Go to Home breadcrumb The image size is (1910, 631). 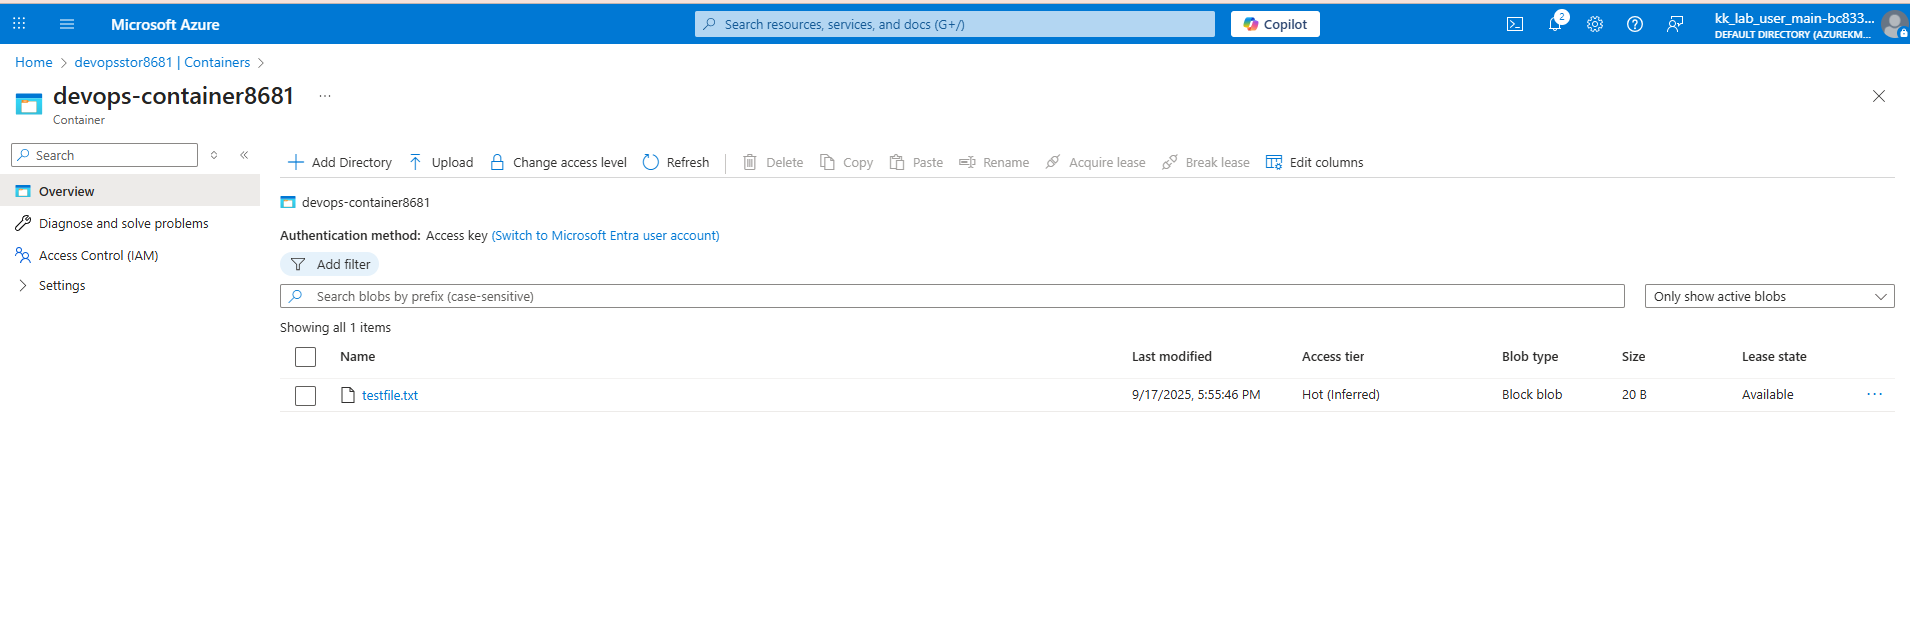coord(34,62)
